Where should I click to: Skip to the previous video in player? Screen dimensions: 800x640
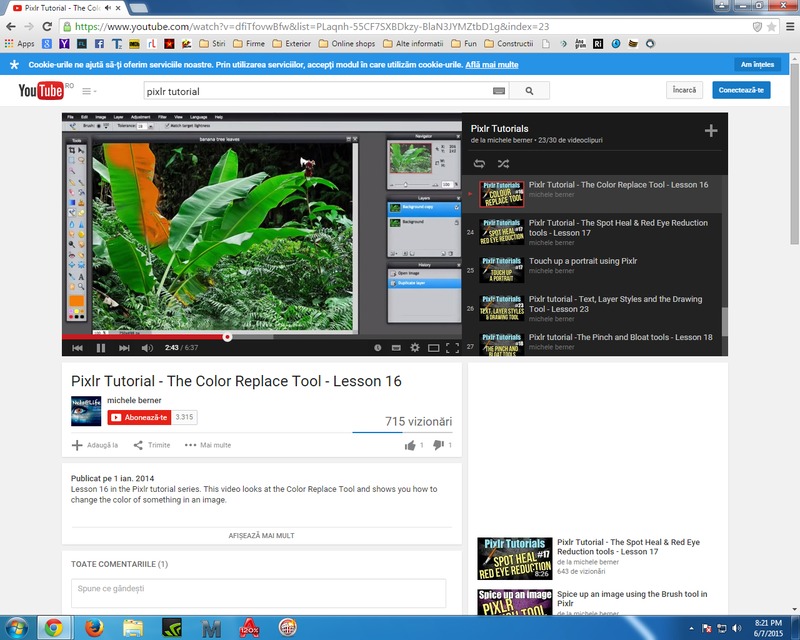click(x=78, y=348)
